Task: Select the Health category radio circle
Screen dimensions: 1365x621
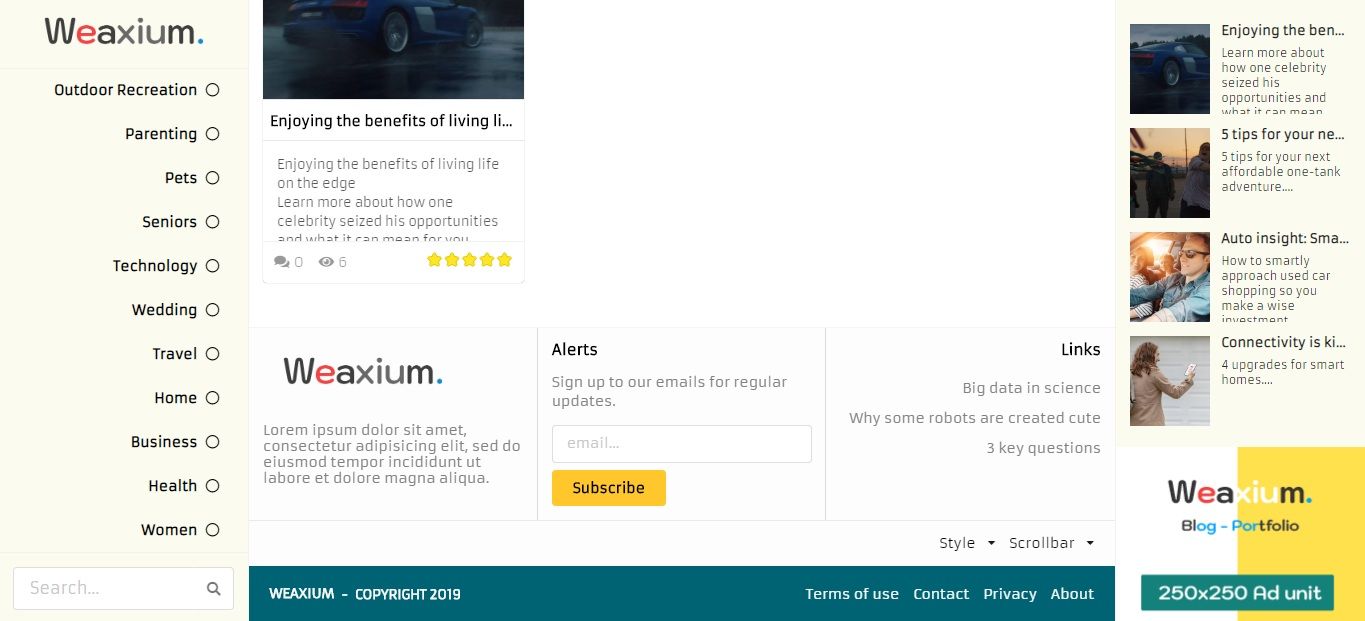Action: (212, 486)
